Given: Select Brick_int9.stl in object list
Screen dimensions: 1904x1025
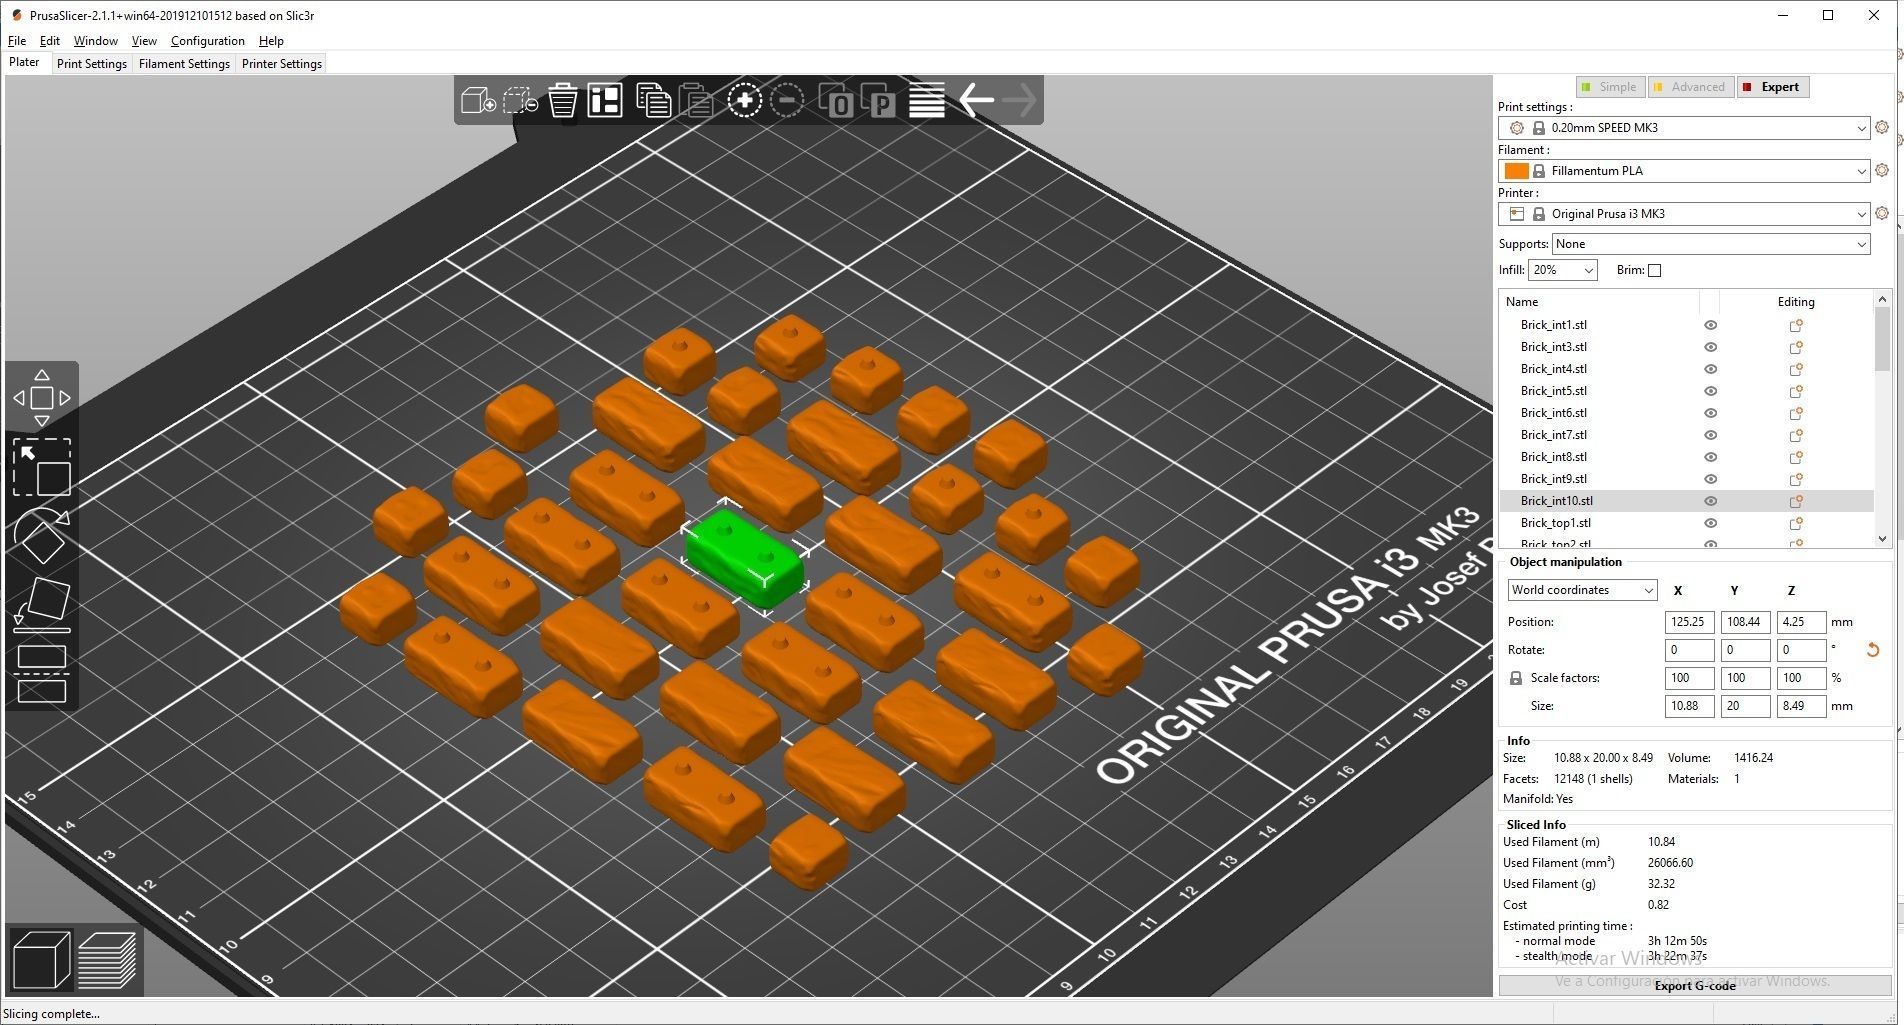Looking at the screenshot, I should coord(1554,479).
